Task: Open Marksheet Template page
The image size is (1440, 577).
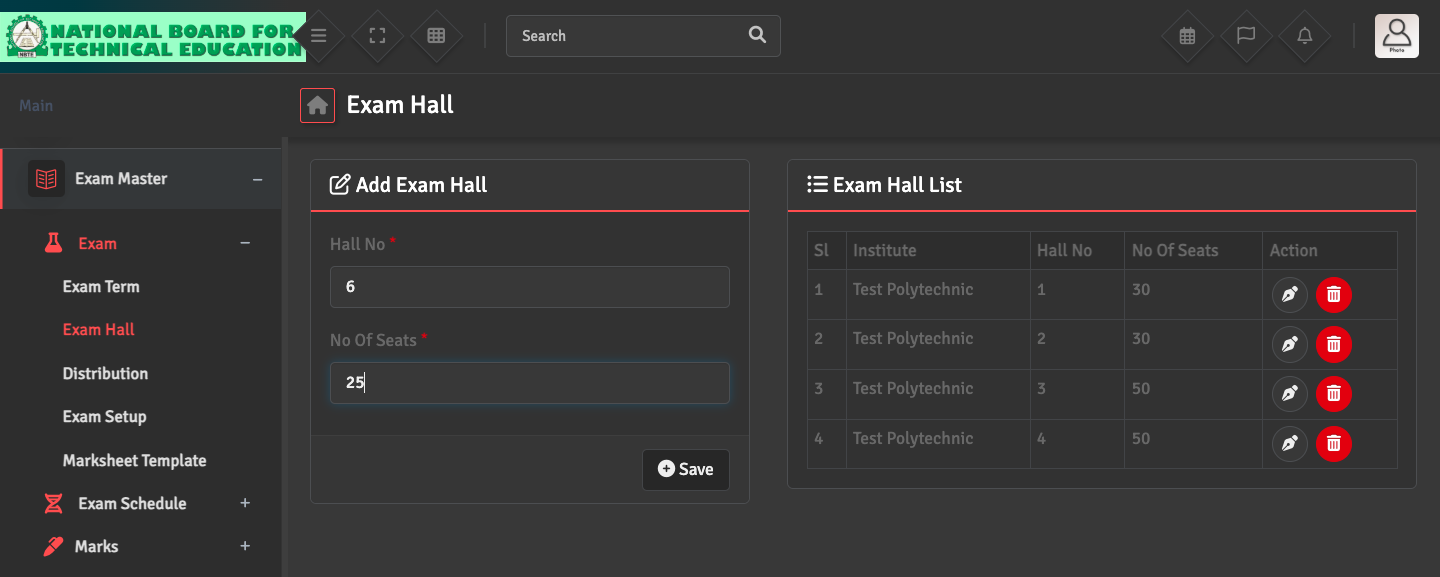Action: click(x=134, y=460)
